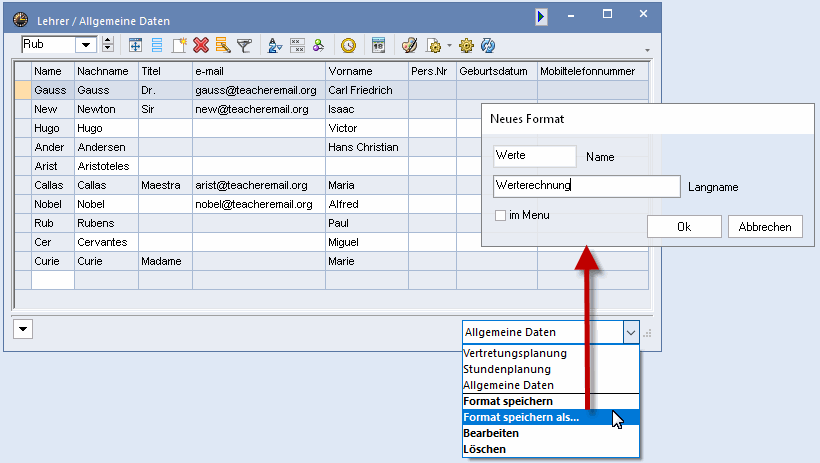Maximize the Lehrer window

[607, 14]
